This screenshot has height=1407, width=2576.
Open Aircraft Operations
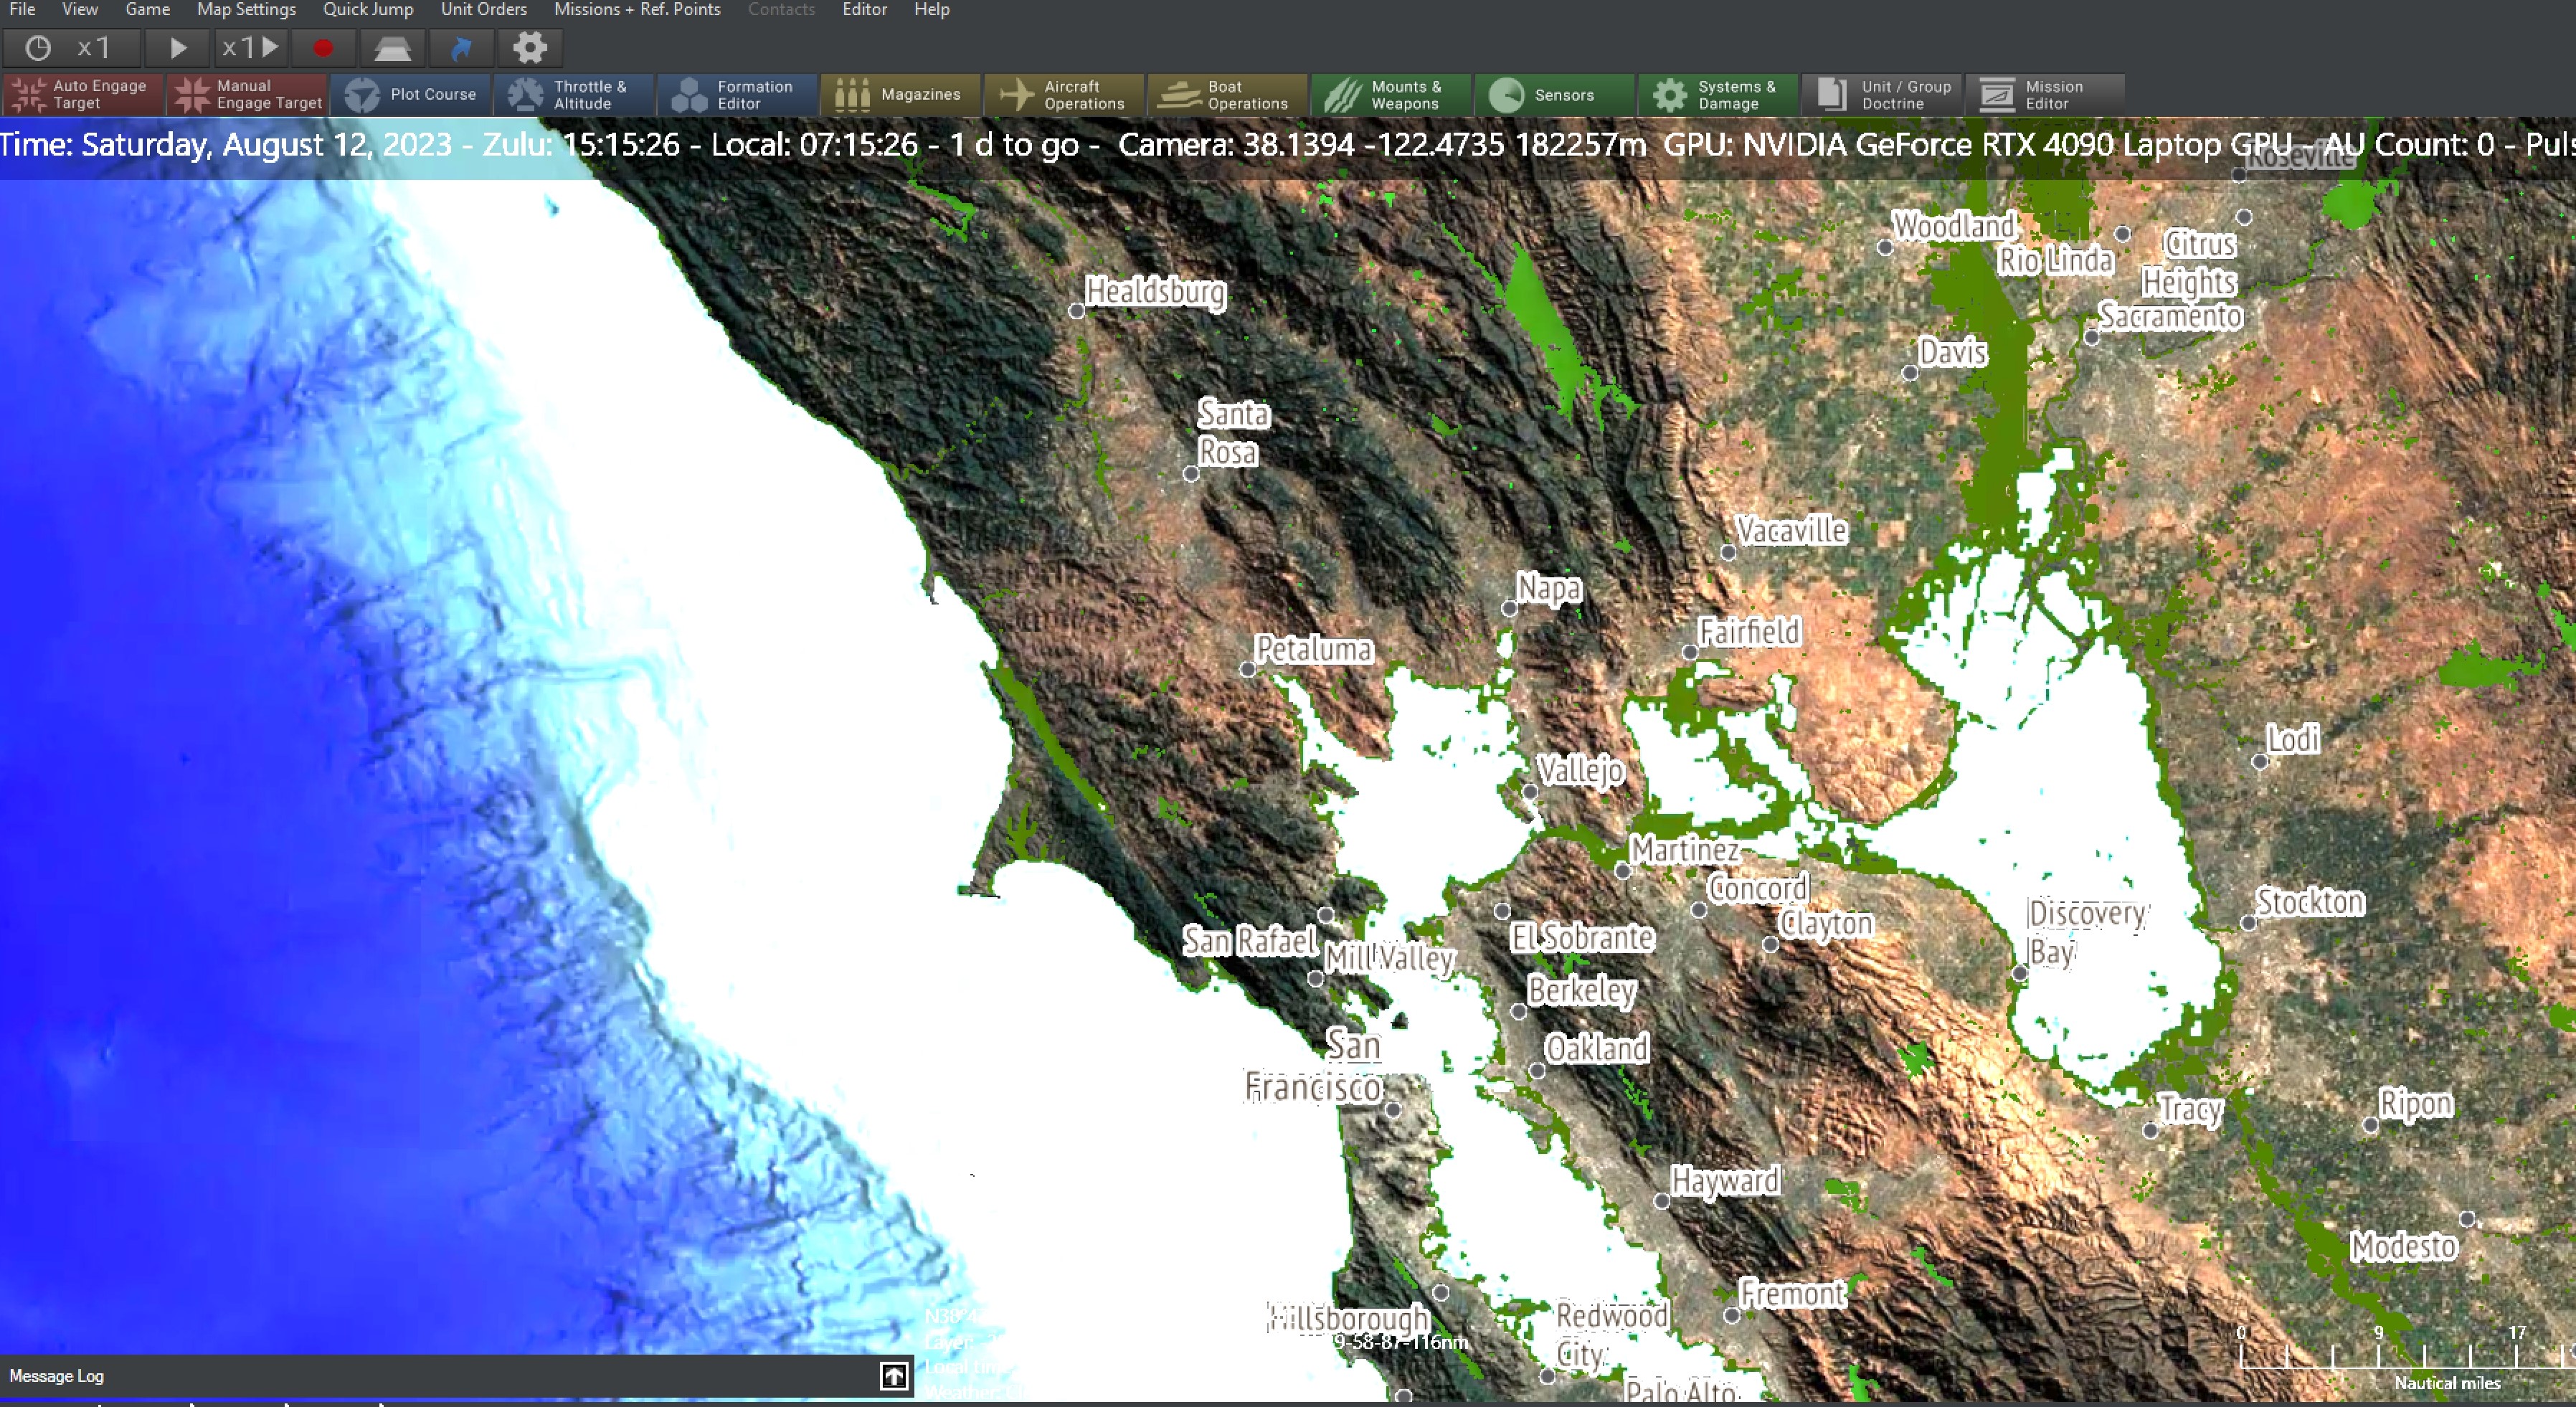[x=1063, y=94]
